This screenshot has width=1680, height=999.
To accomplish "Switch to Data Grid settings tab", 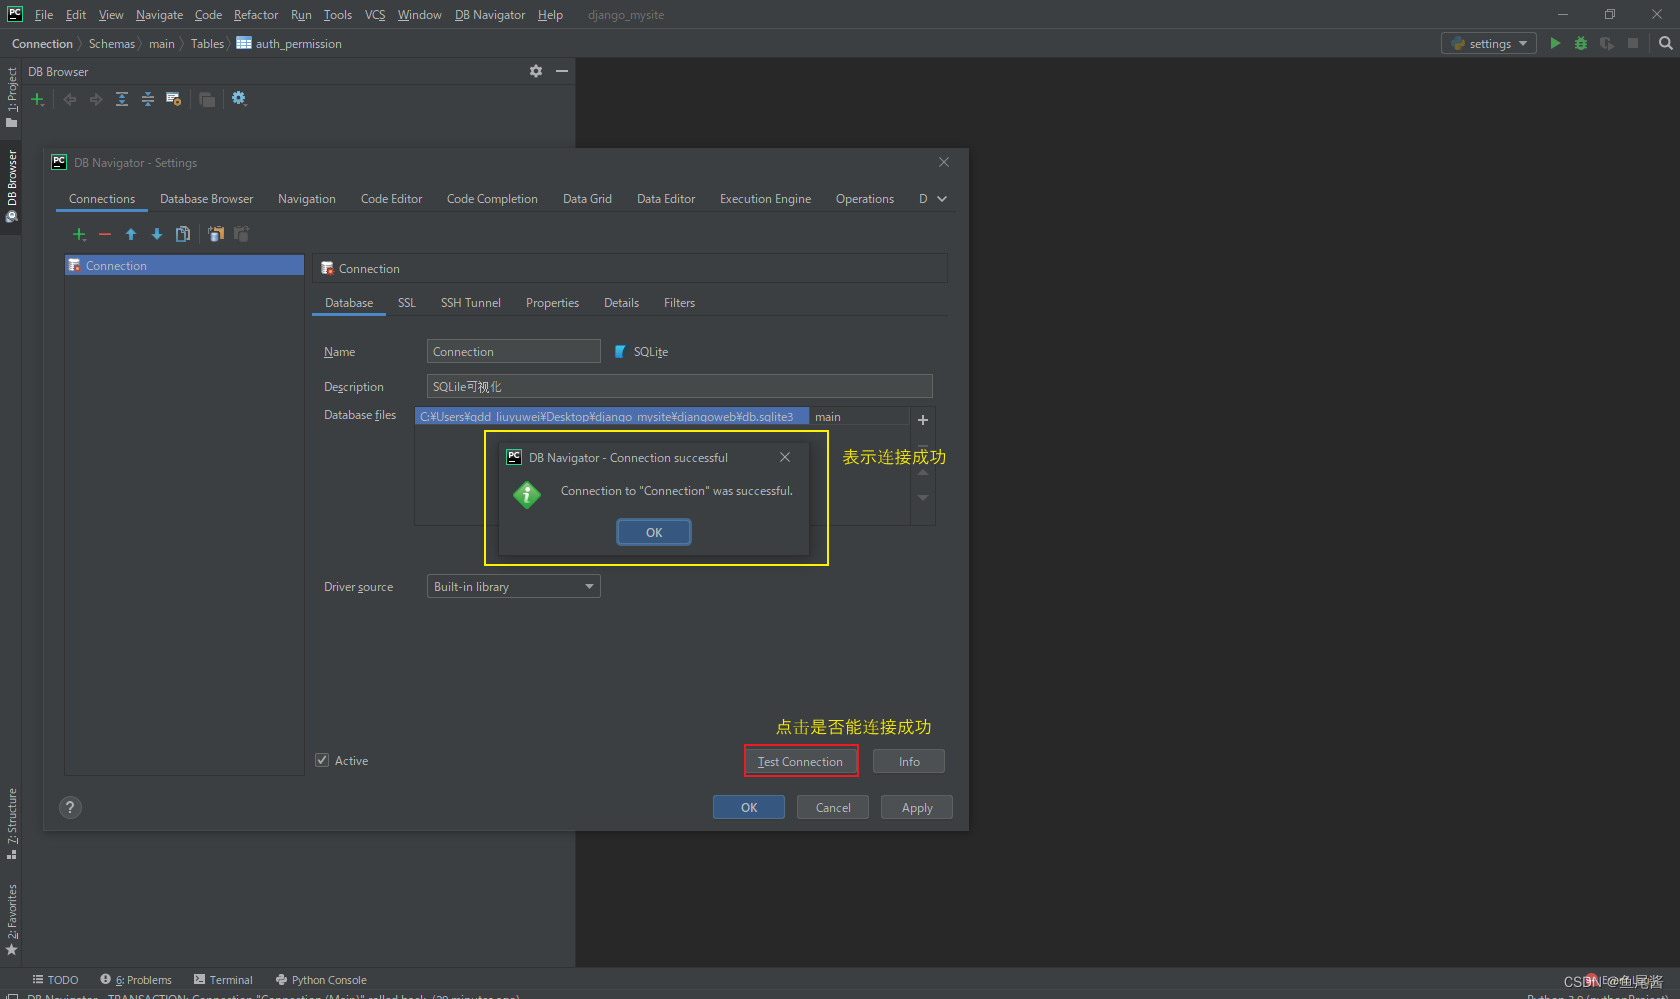I will (587, 199).
